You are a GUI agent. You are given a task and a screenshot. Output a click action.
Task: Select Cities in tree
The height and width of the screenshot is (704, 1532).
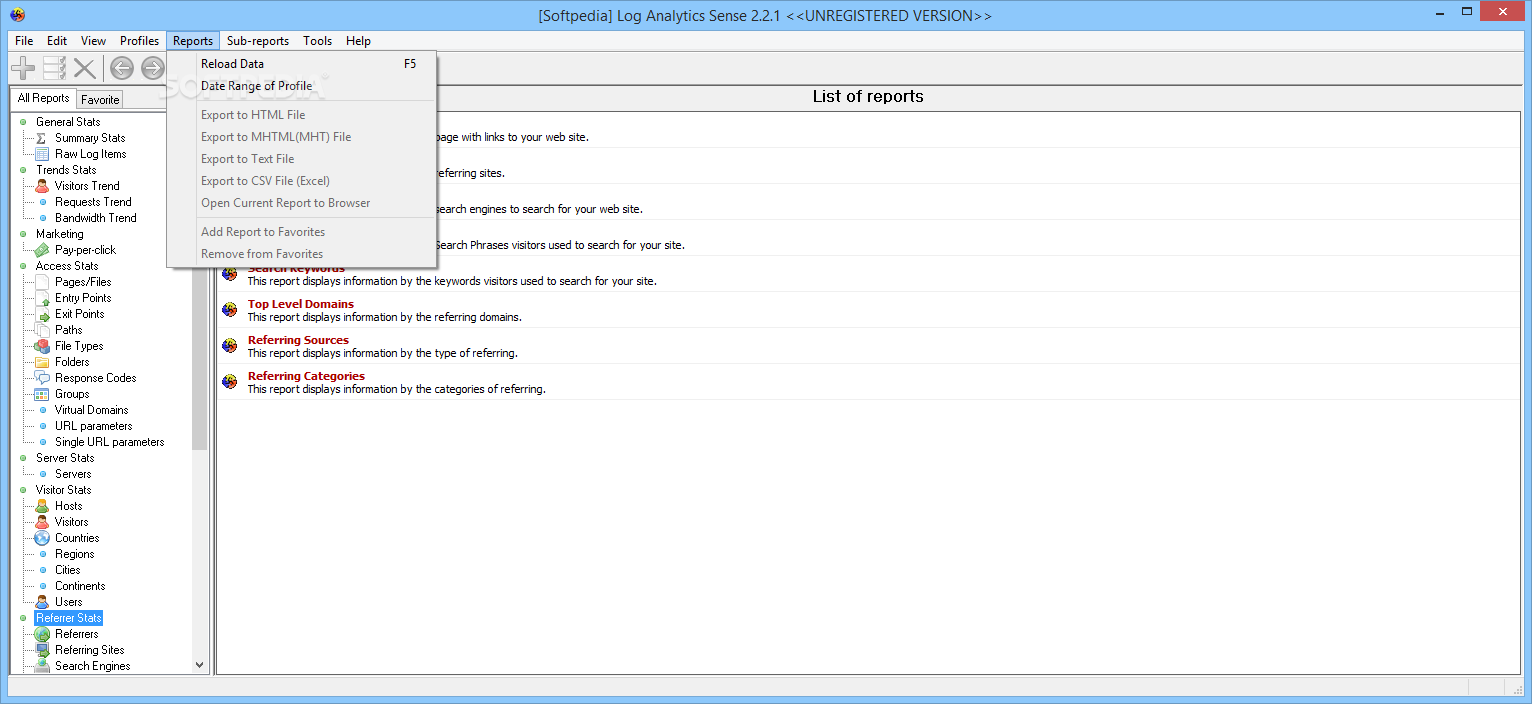68,570
